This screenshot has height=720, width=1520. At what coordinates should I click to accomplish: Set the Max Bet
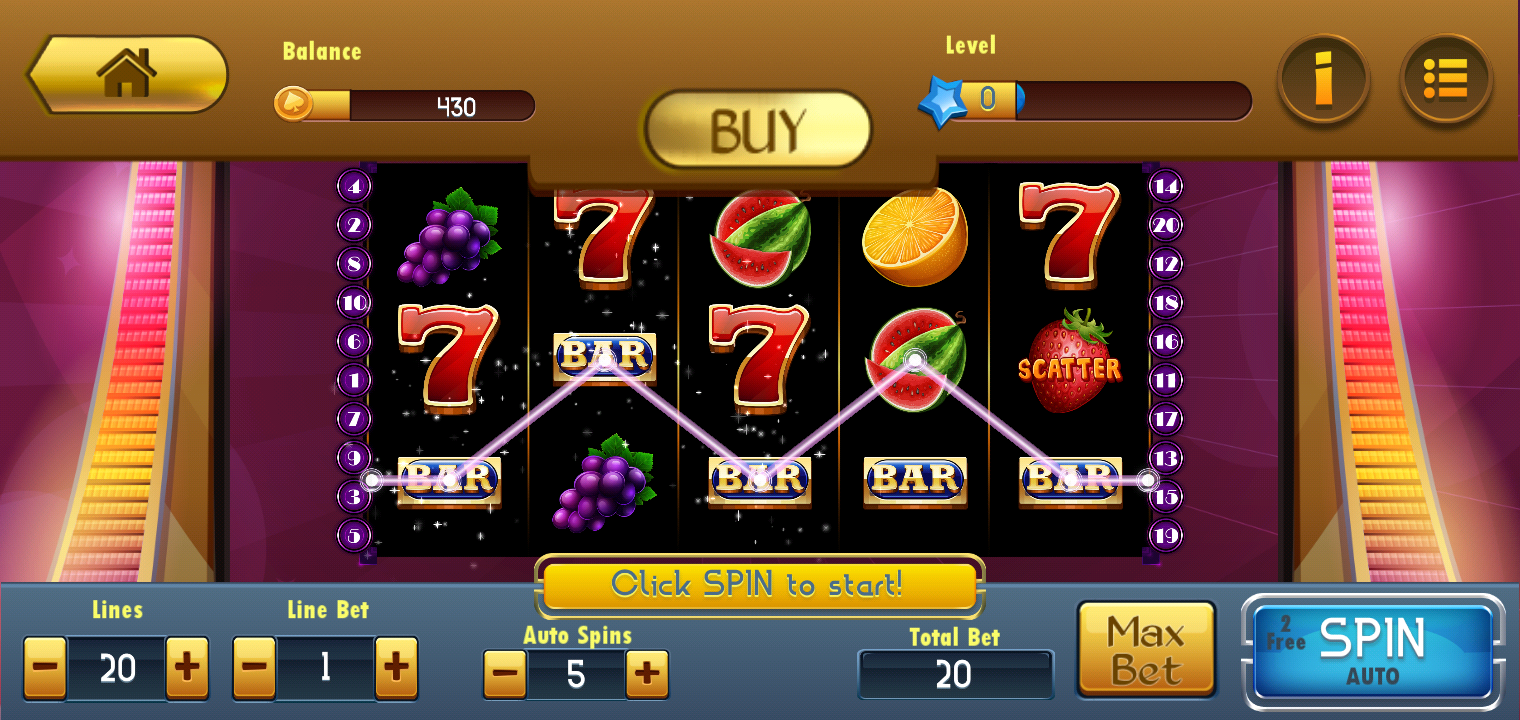click(1146, 649)
